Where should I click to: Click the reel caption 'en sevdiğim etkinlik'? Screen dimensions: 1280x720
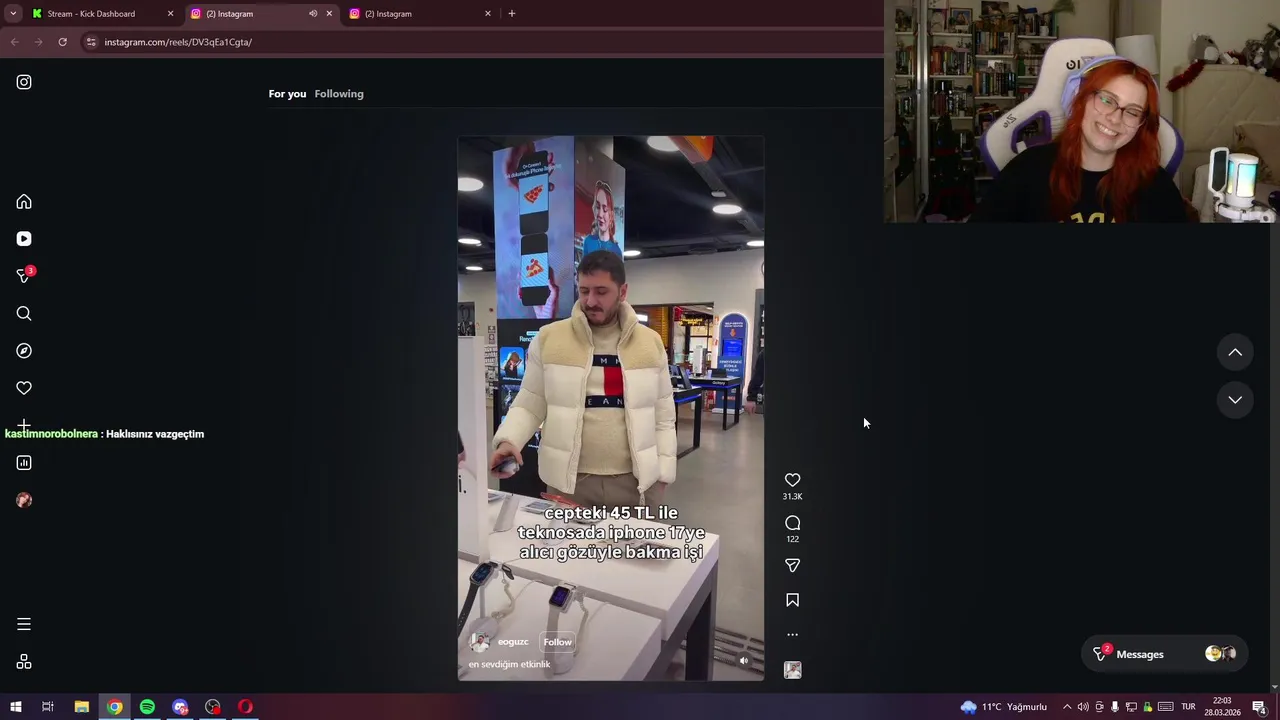(509, 664)
